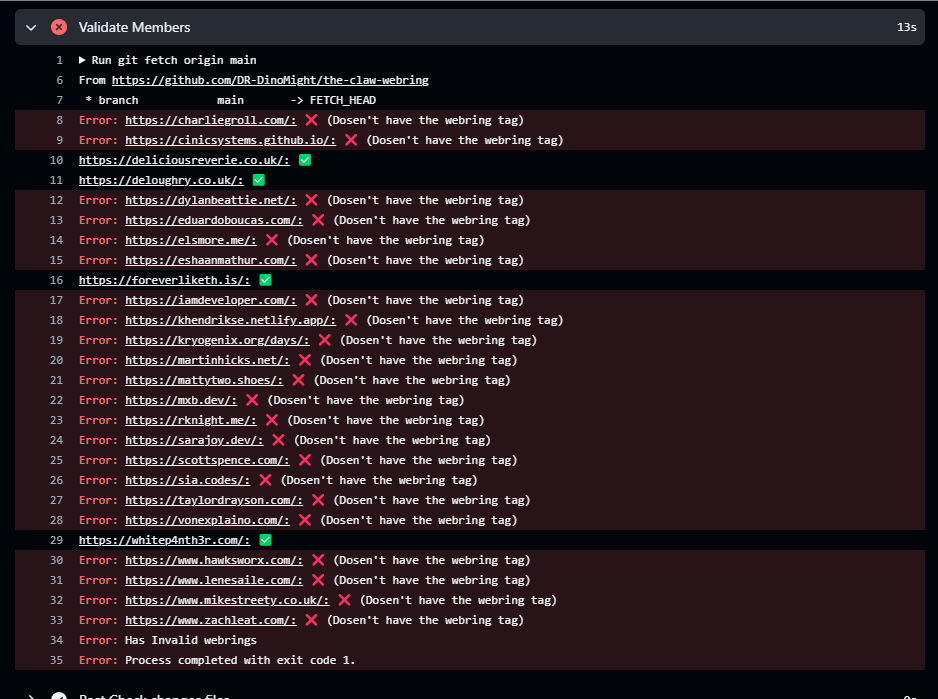This screenshot has height=699, width=938.
Task: Open the sarajoy.dev link
Action: [194, 440]
